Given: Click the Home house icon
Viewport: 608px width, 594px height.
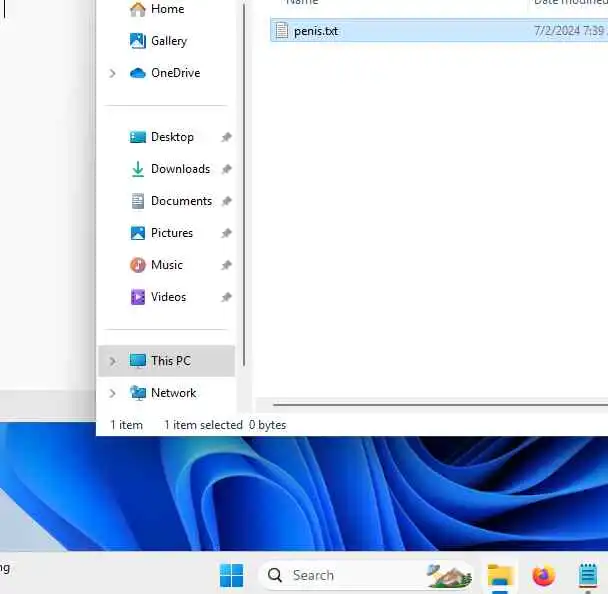Looking at the screenshot, I should 138,9.
